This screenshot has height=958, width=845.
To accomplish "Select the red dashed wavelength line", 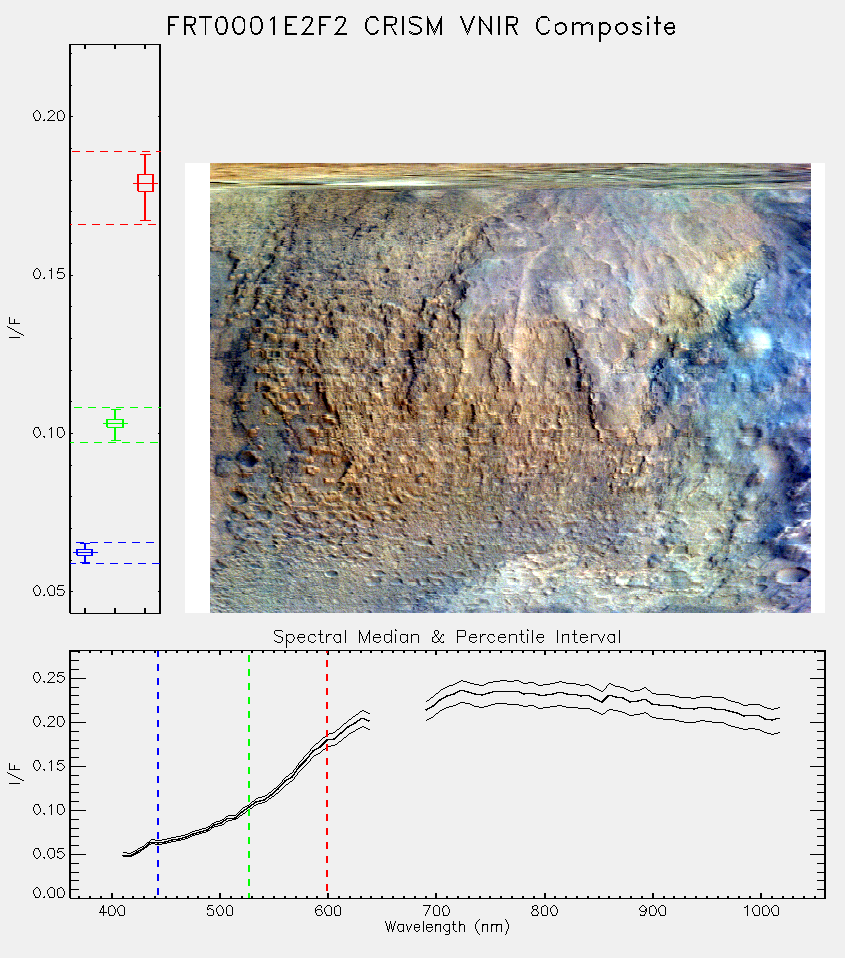I will coord(327,774).
